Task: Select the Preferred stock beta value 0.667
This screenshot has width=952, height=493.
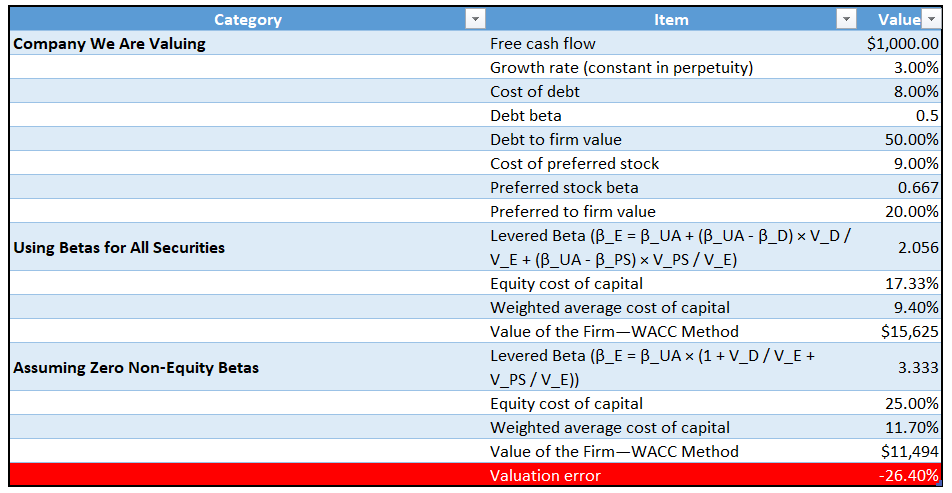Action: click(x=918, y=188)
